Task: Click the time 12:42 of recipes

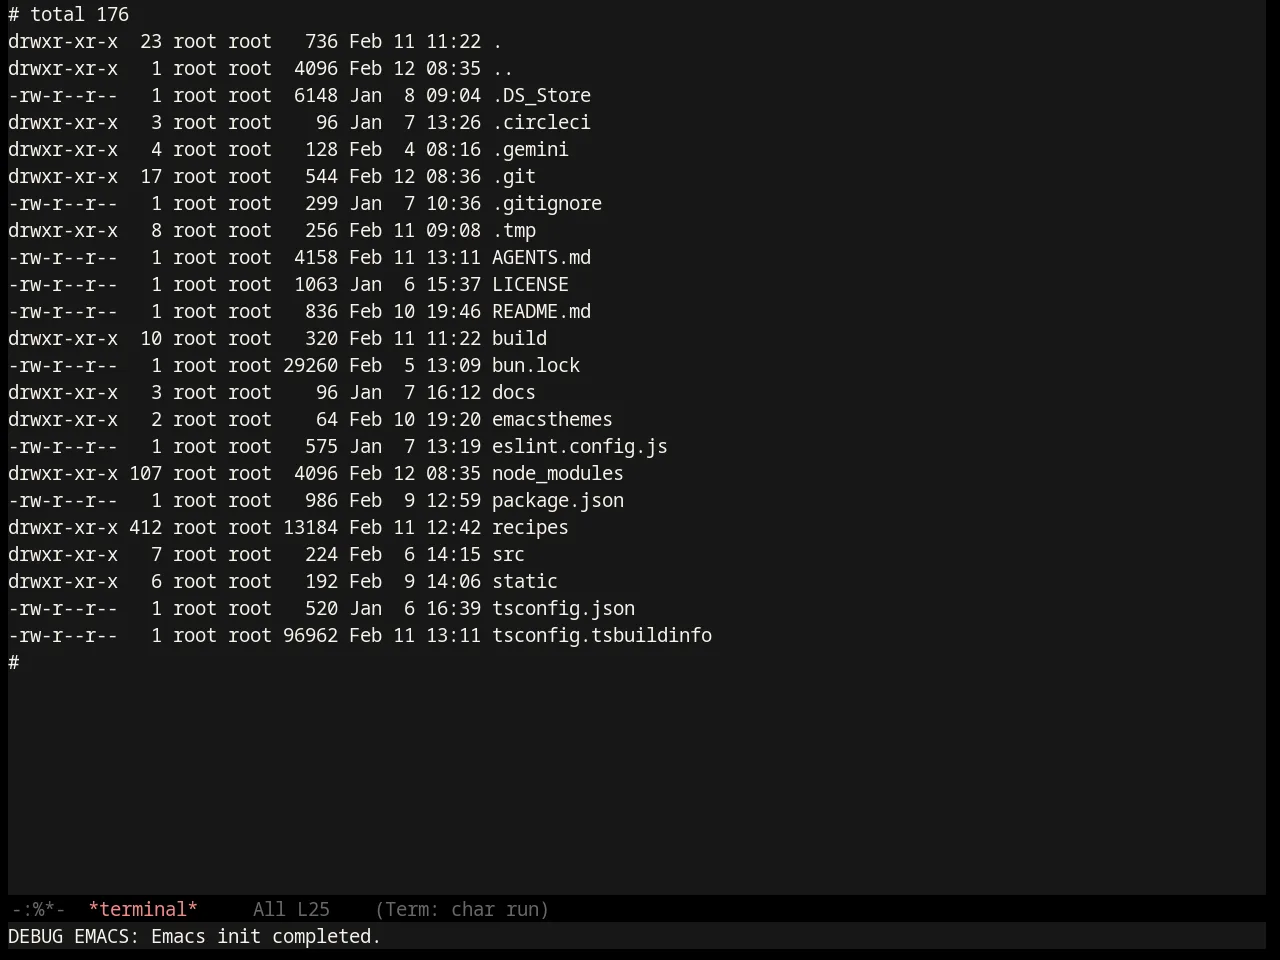Action: 453,527
